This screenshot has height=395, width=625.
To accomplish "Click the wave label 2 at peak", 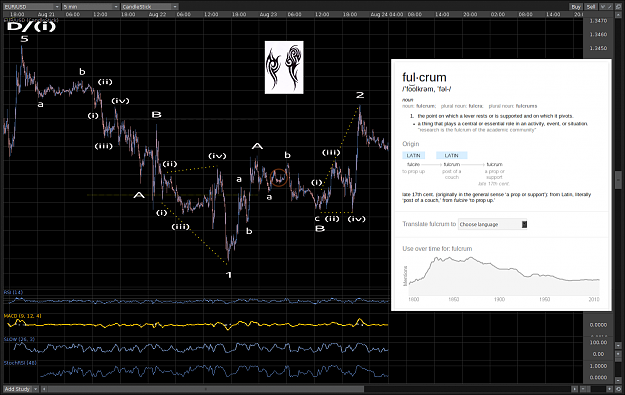I will click(x=360, y=95).
